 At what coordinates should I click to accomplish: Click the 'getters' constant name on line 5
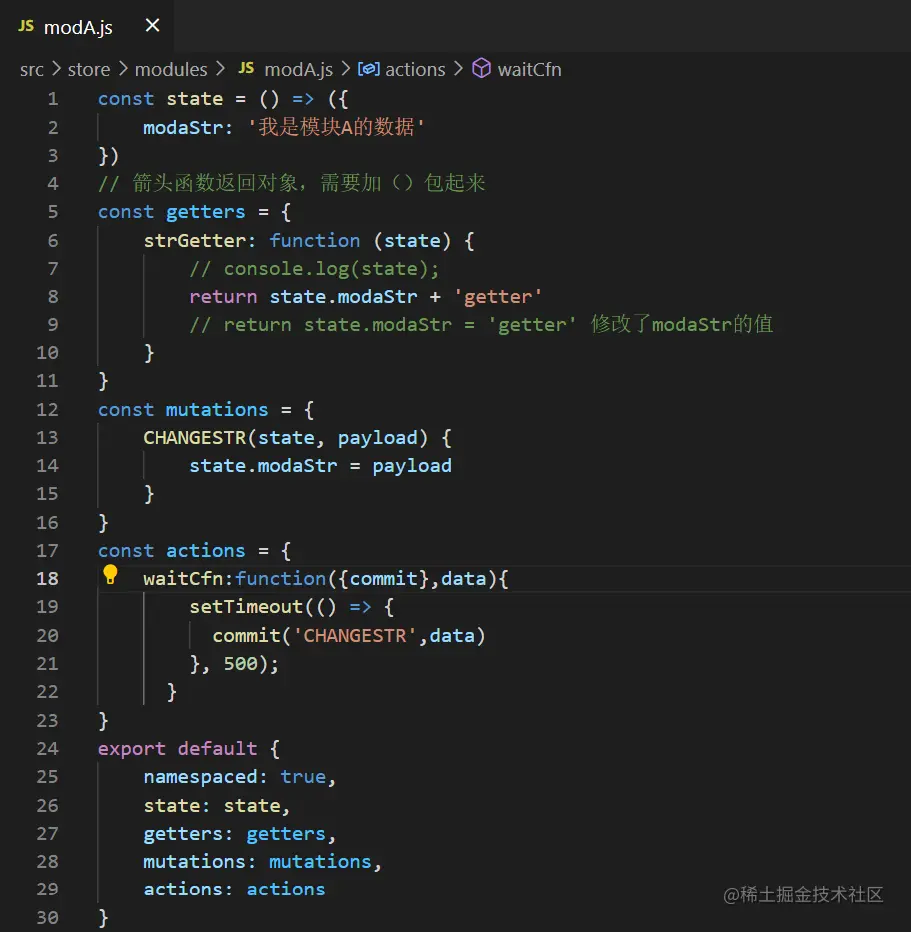(x=206, y=212)
